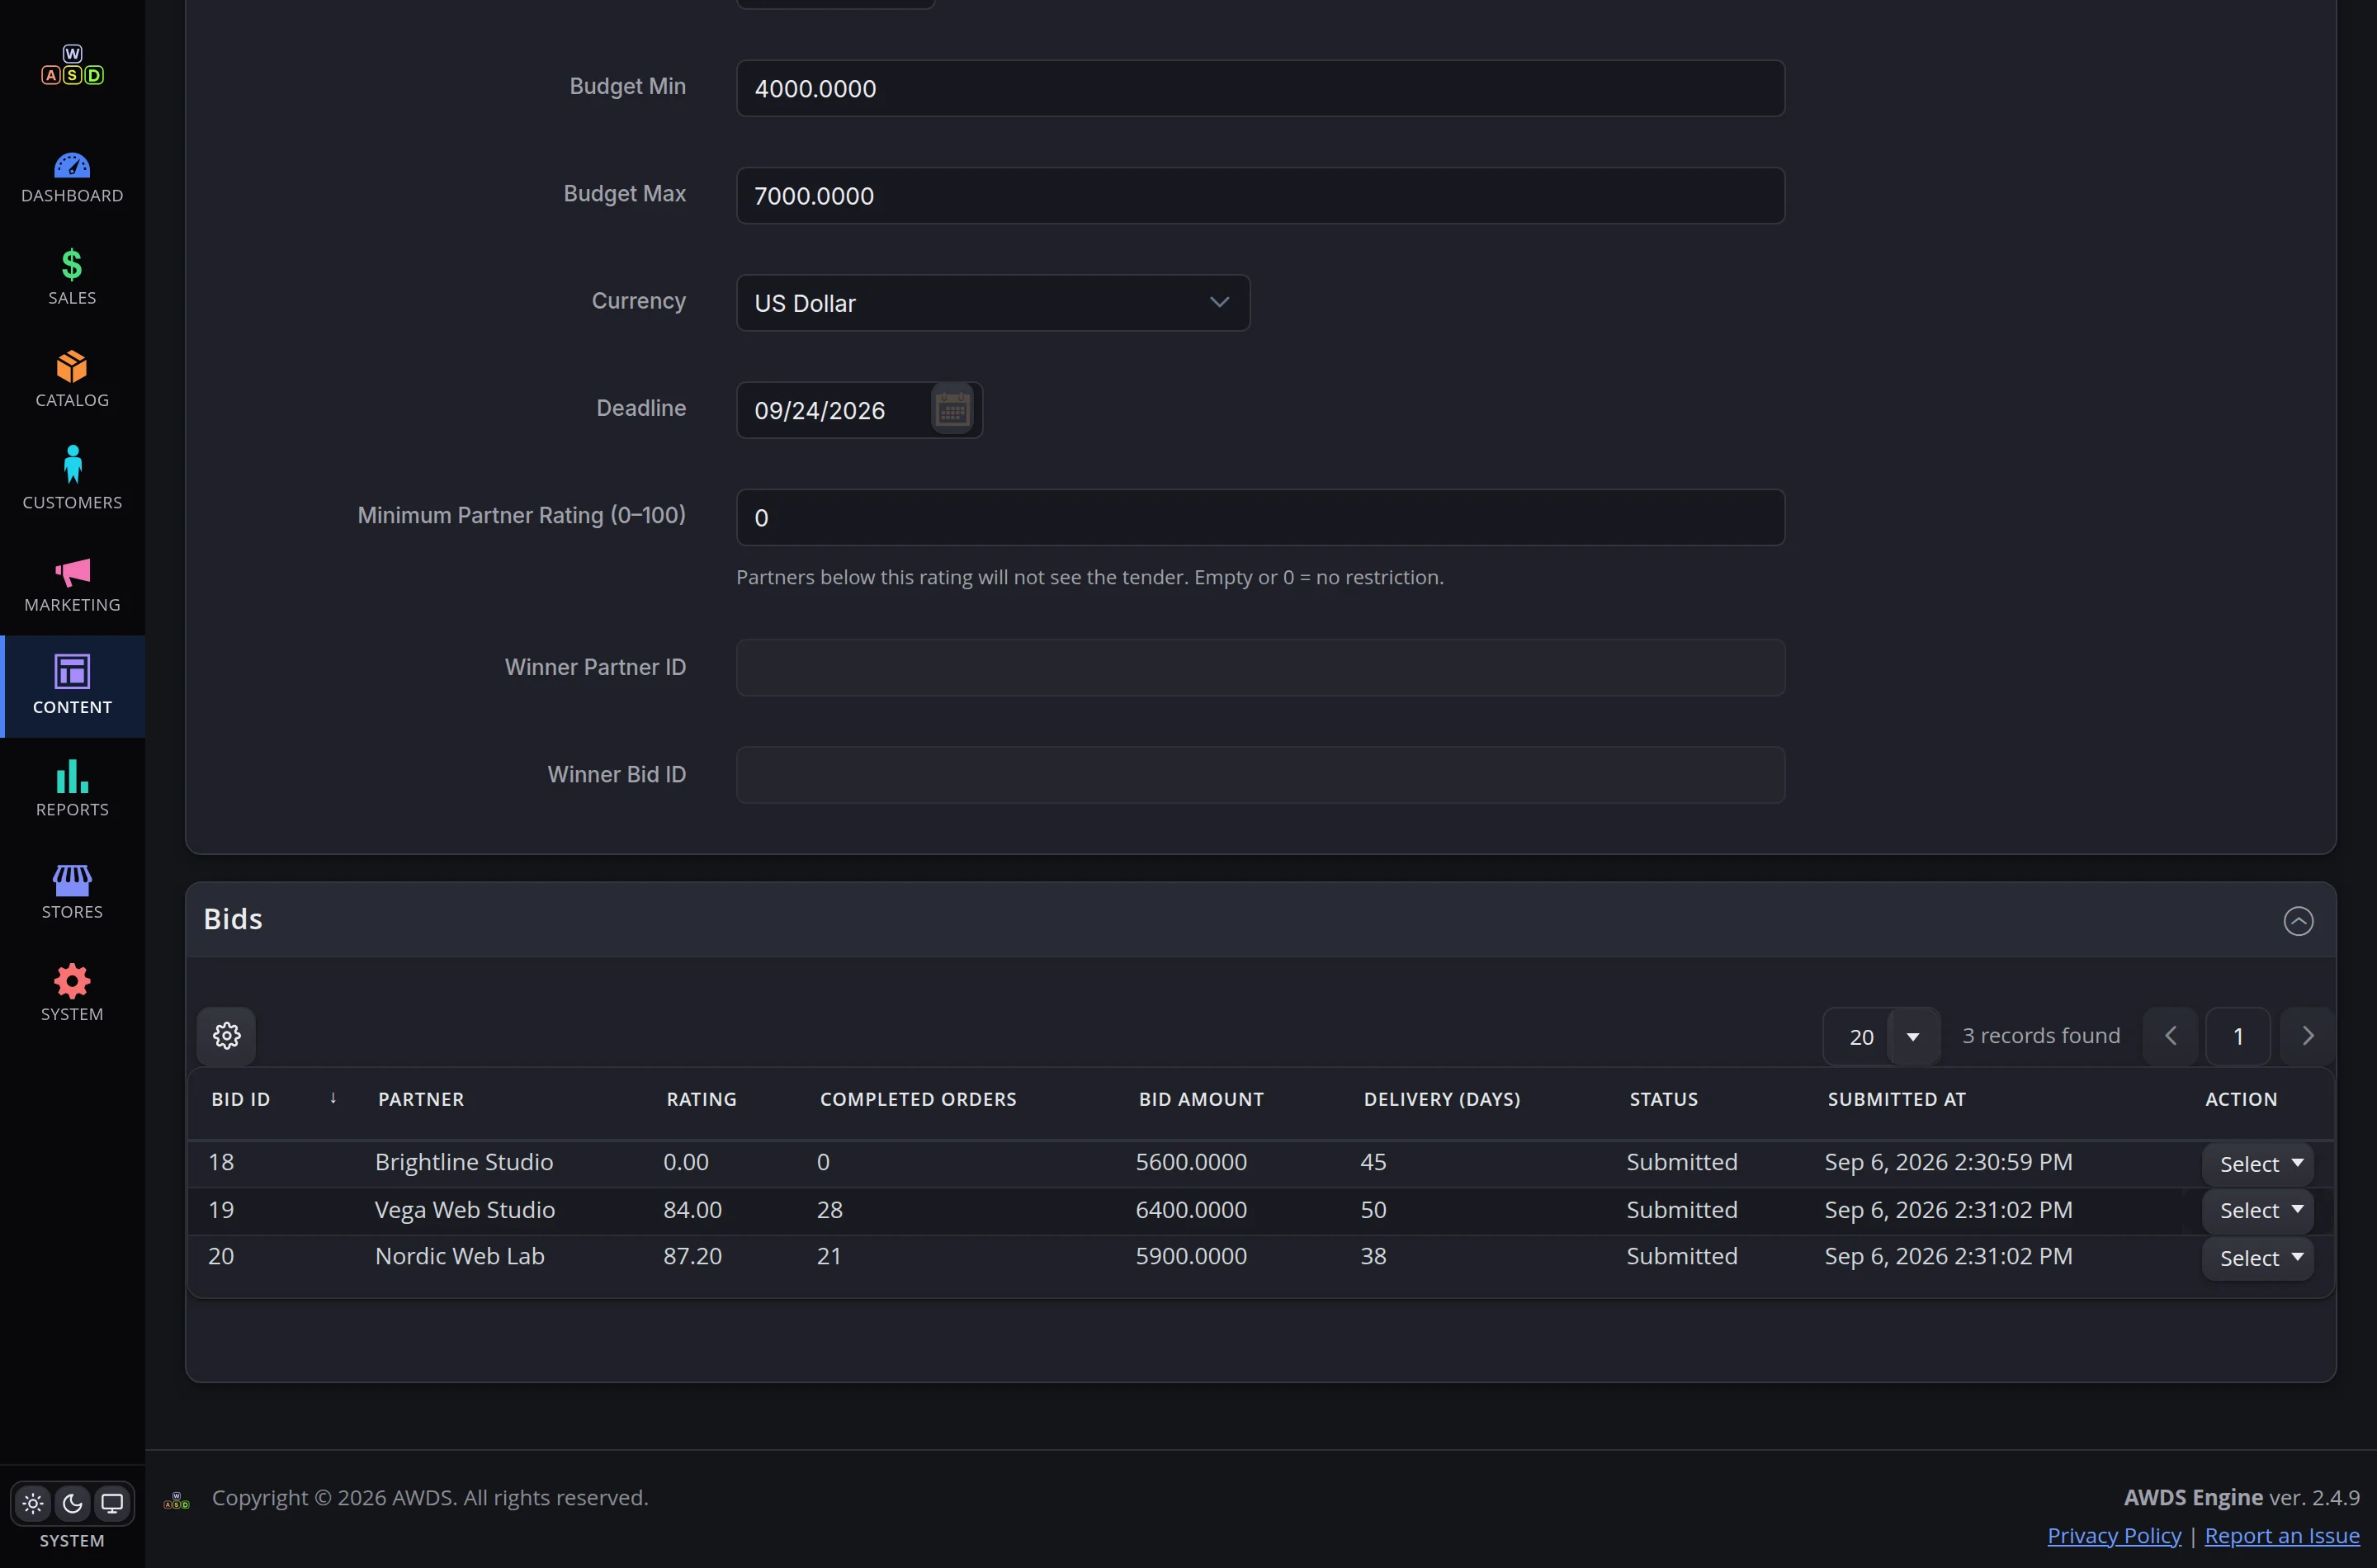Click the Winner Bid ID field
This screenshot has height=1568, width=2377.
1260,774
